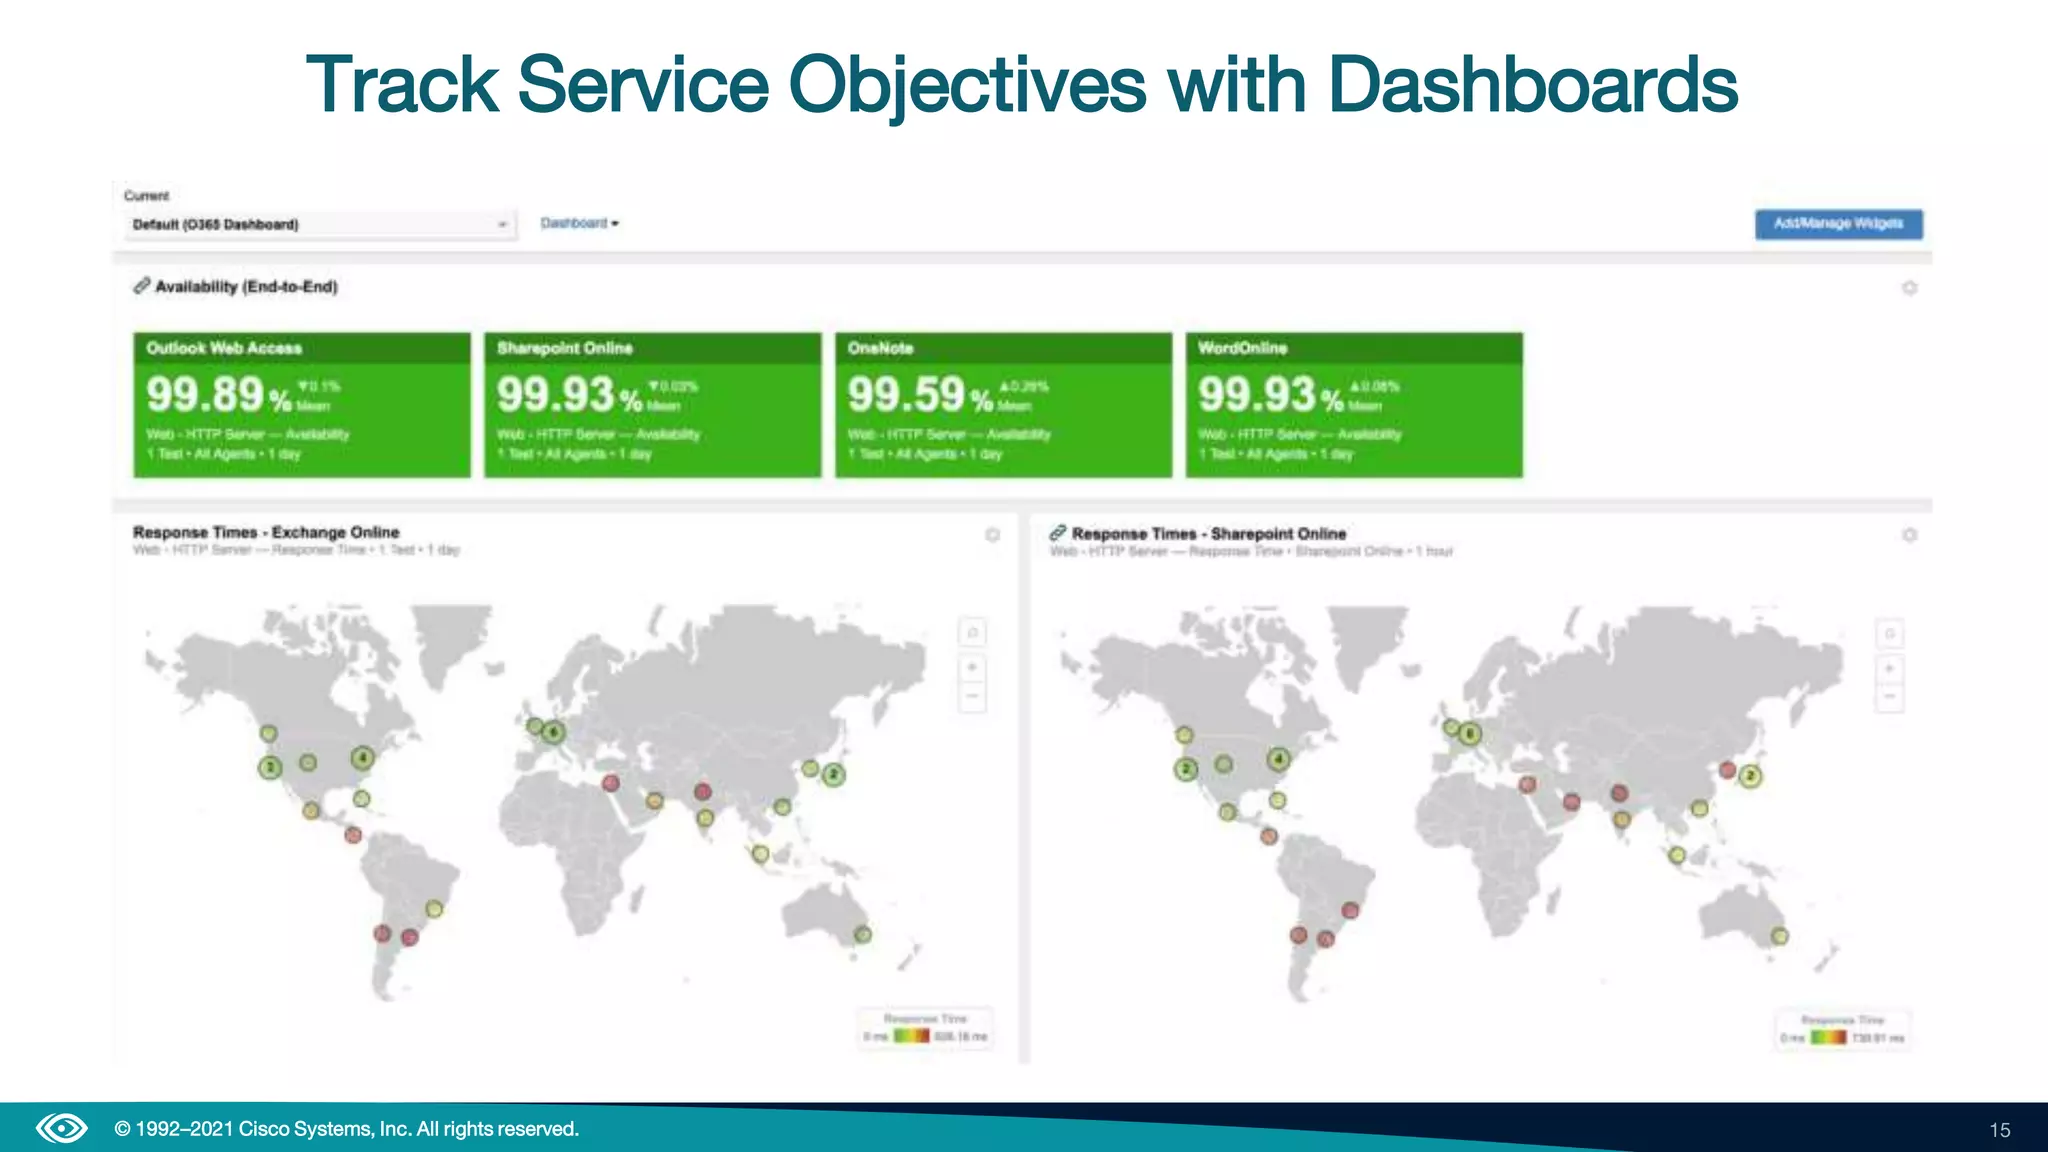Open Exchange Online response widget settings gear
The image size is (2048, 1152).
[992, 535]
